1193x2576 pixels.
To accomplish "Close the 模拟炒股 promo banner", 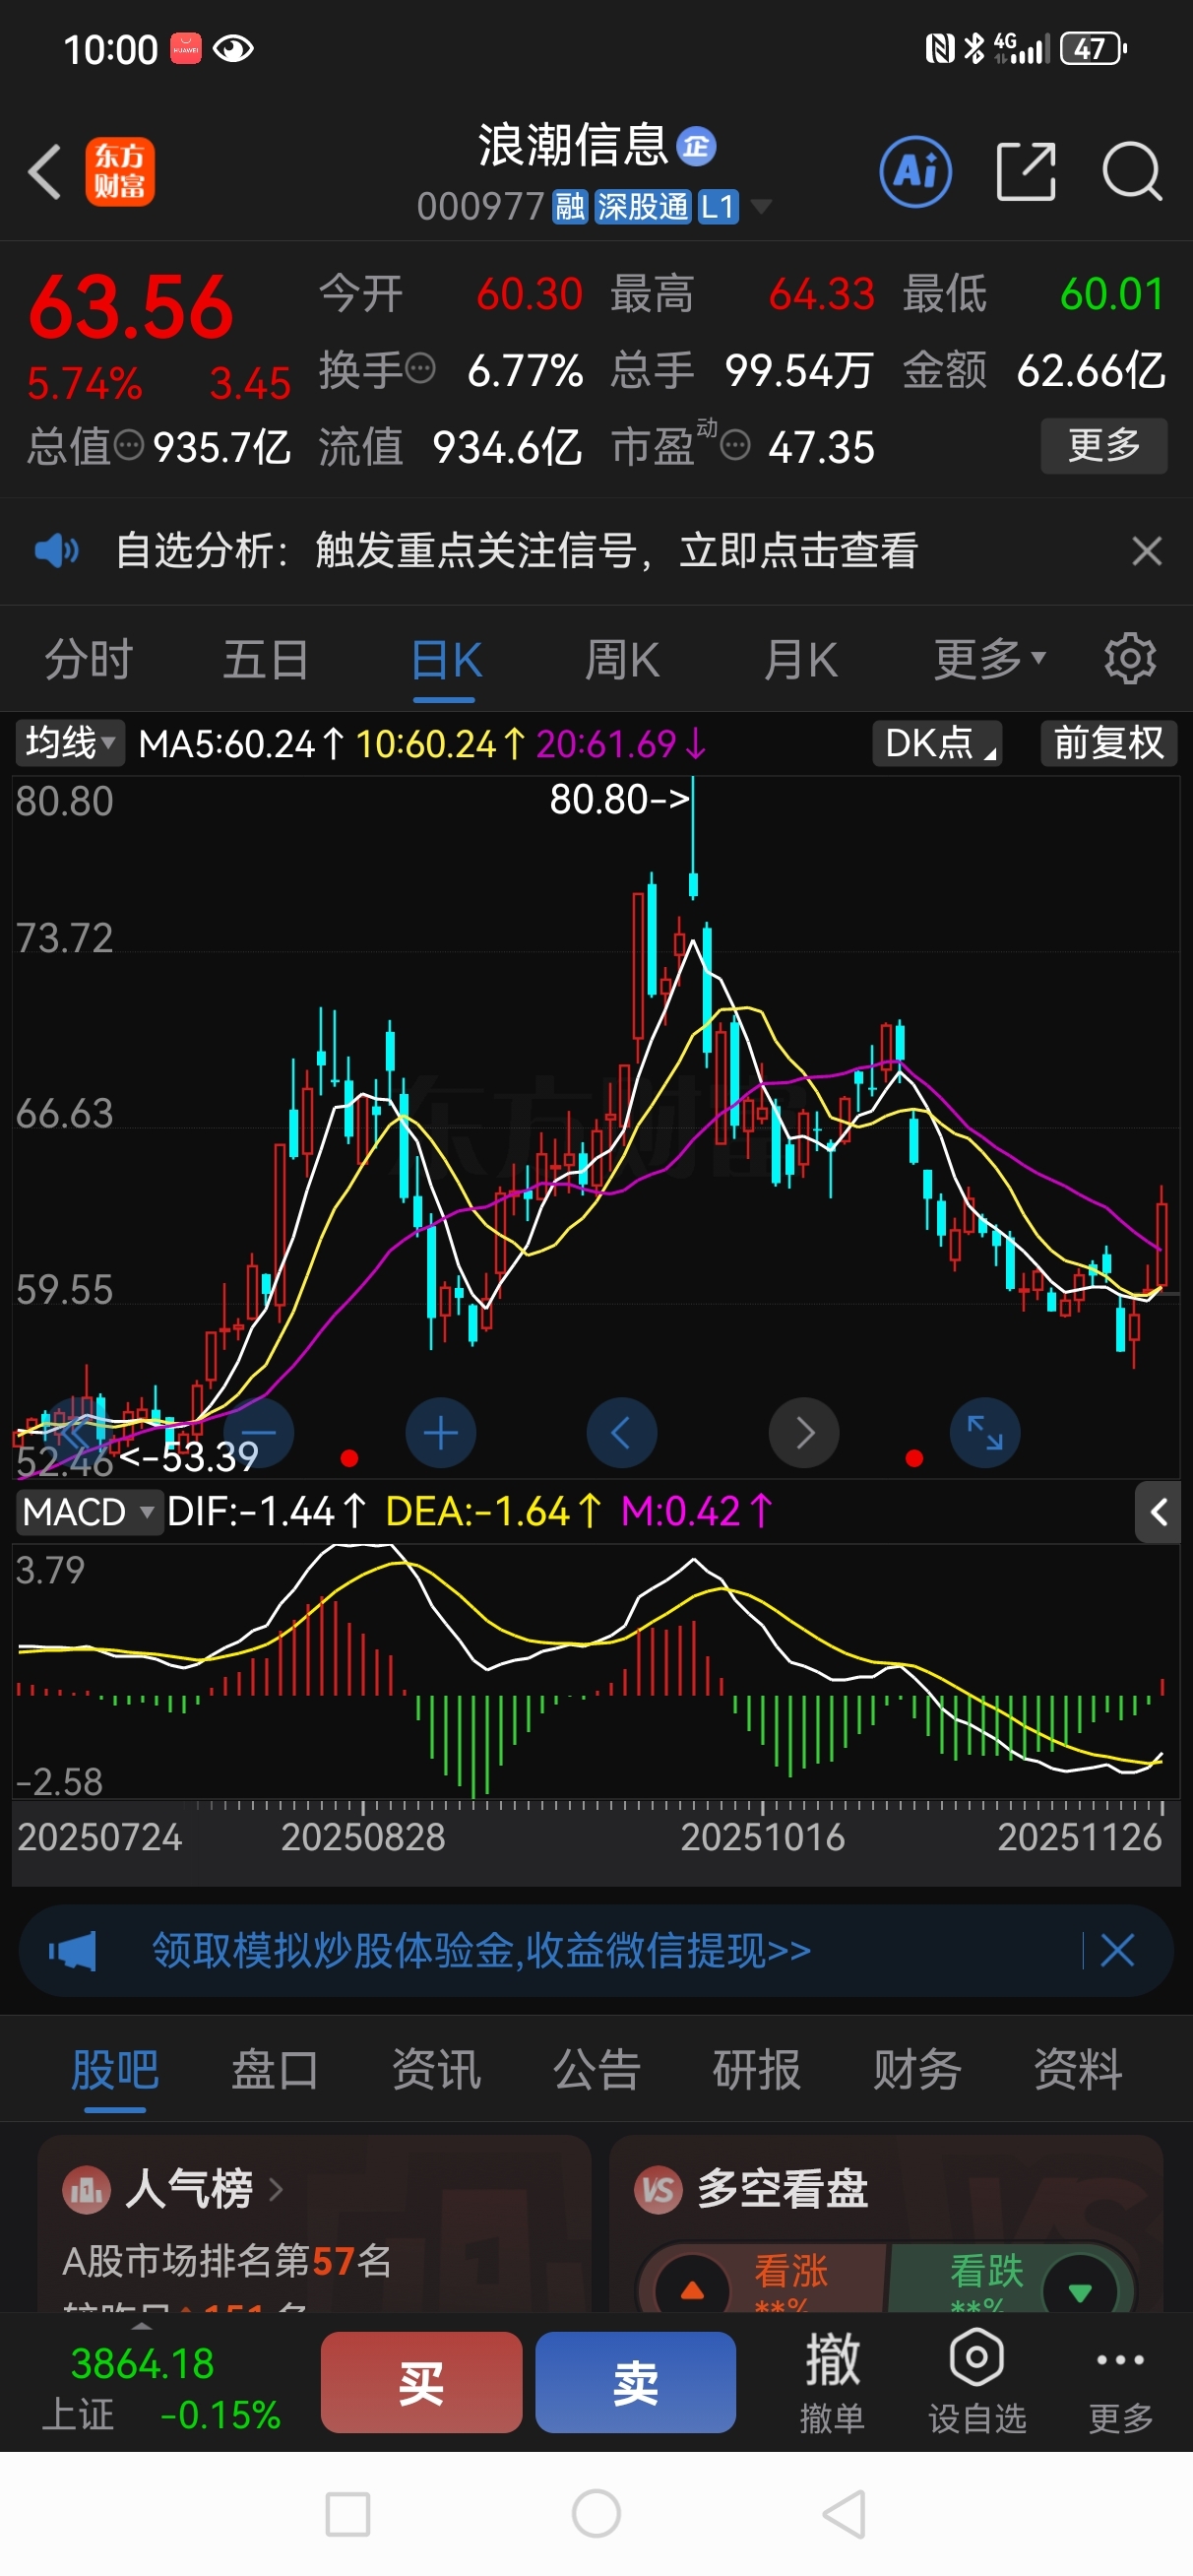I will click(1117, 1951).
